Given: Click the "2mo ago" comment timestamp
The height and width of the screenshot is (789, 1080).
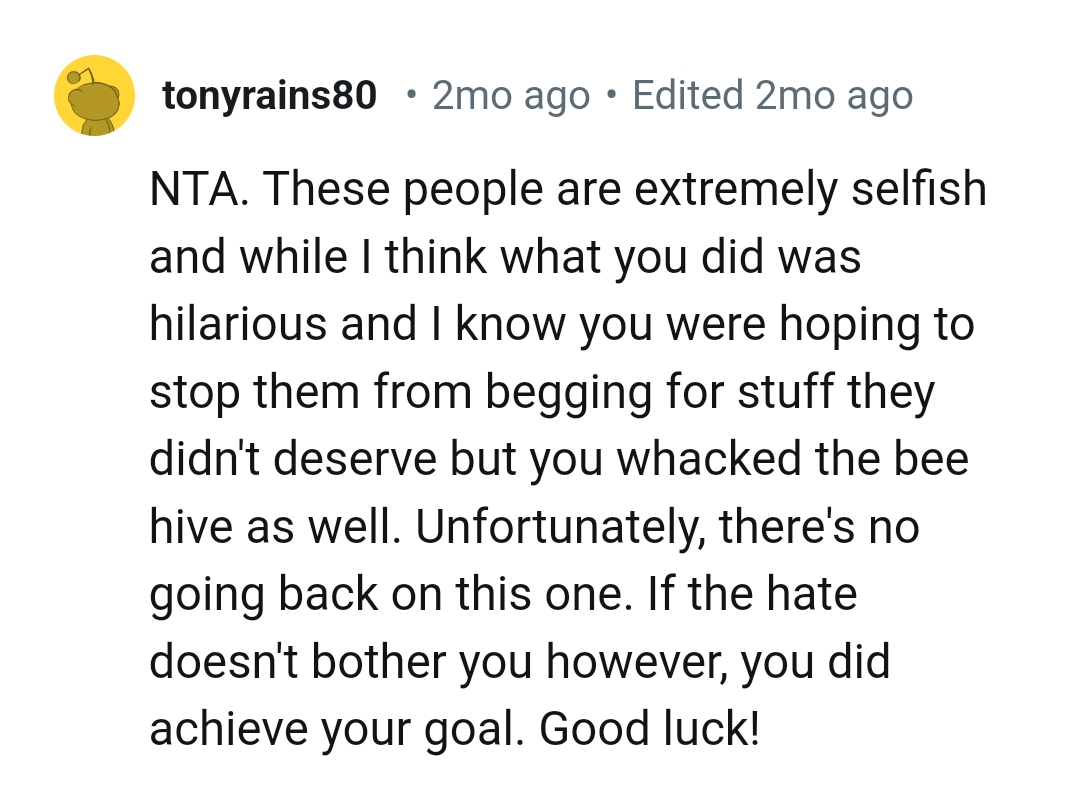Looking at the screenshot, I should [511, 96].
